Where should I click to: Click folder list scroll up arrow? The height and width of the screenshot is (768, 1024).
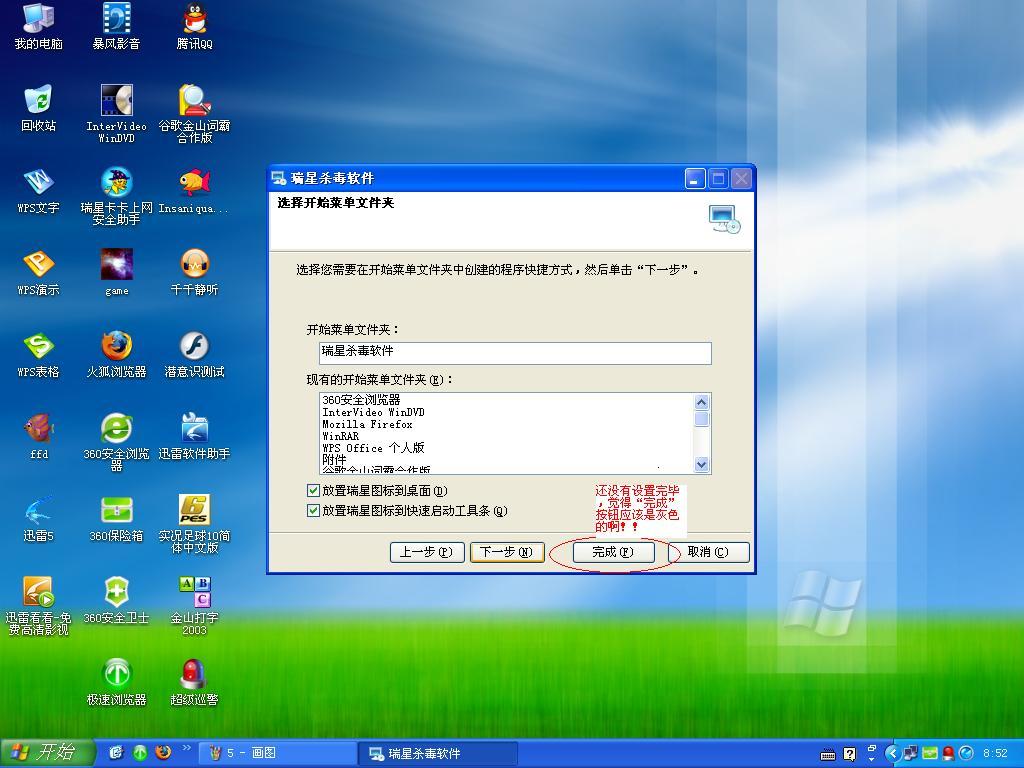pyautogui.click(x=701, y=402)
